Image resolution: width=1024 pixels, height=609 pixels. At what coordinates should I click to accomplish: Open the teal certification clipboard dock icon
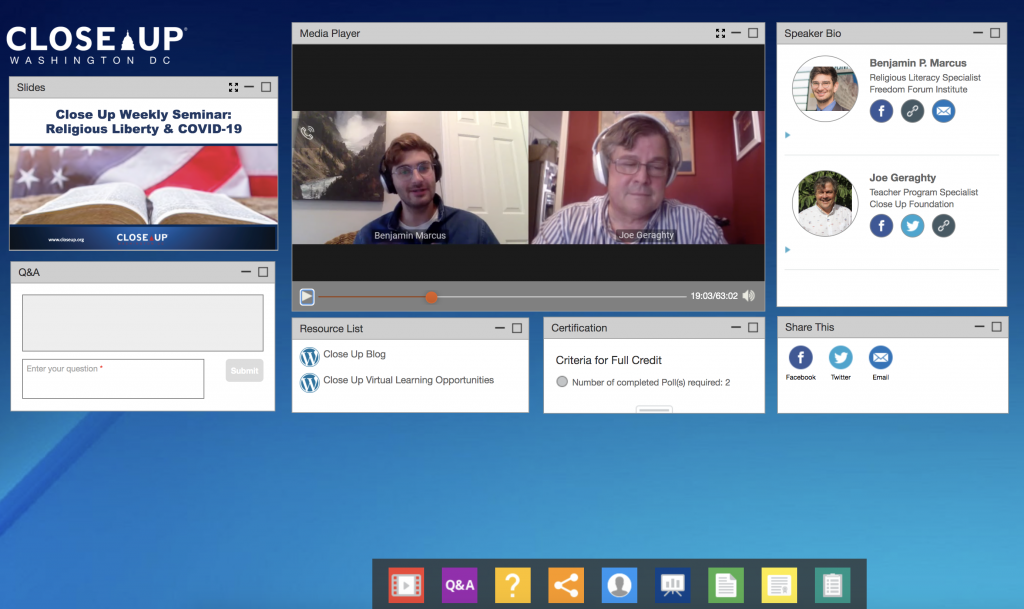point(833,585)
